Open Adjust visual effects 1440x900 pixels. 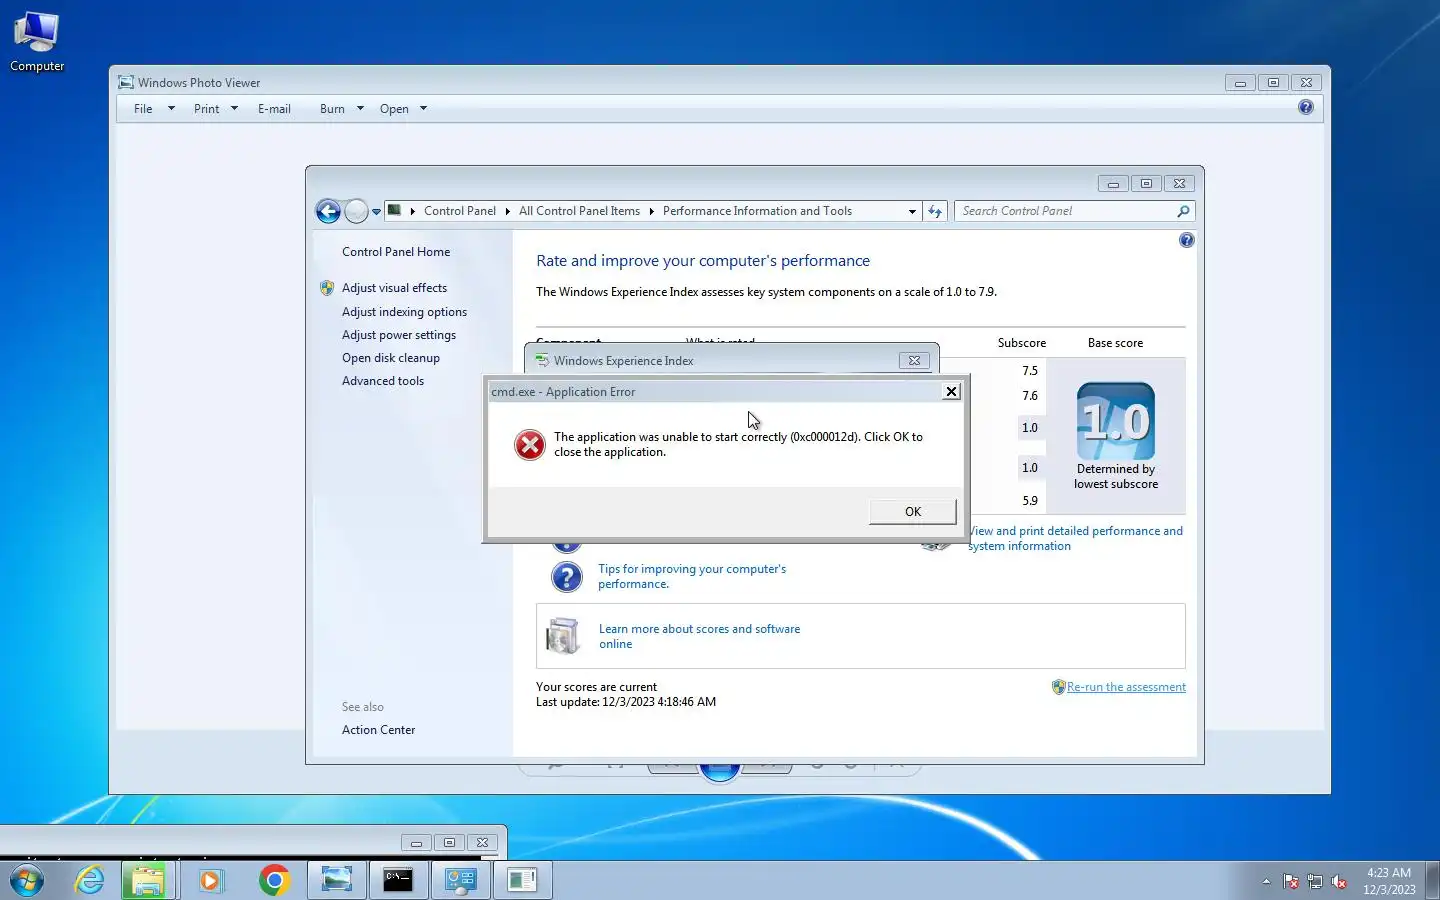[394, 288]
